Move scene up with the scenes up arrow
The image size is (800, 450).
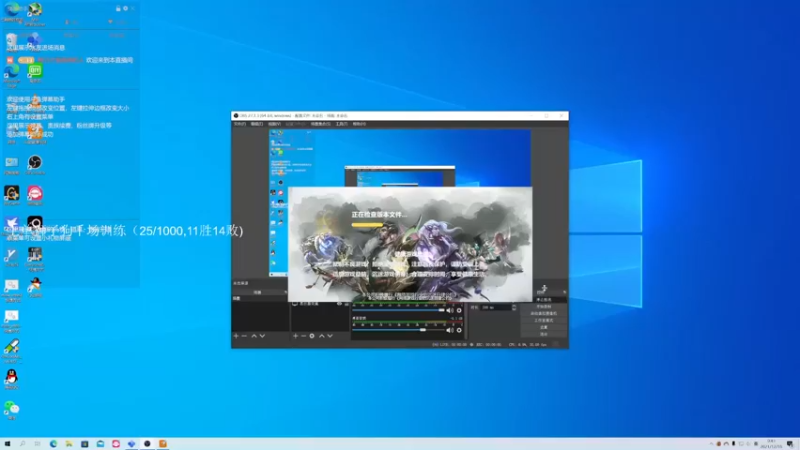254,336
